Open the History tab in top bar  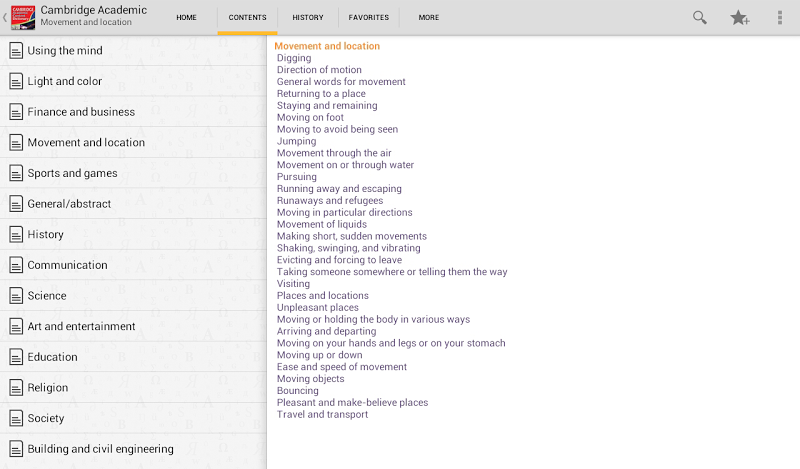[x=308, y=17]
